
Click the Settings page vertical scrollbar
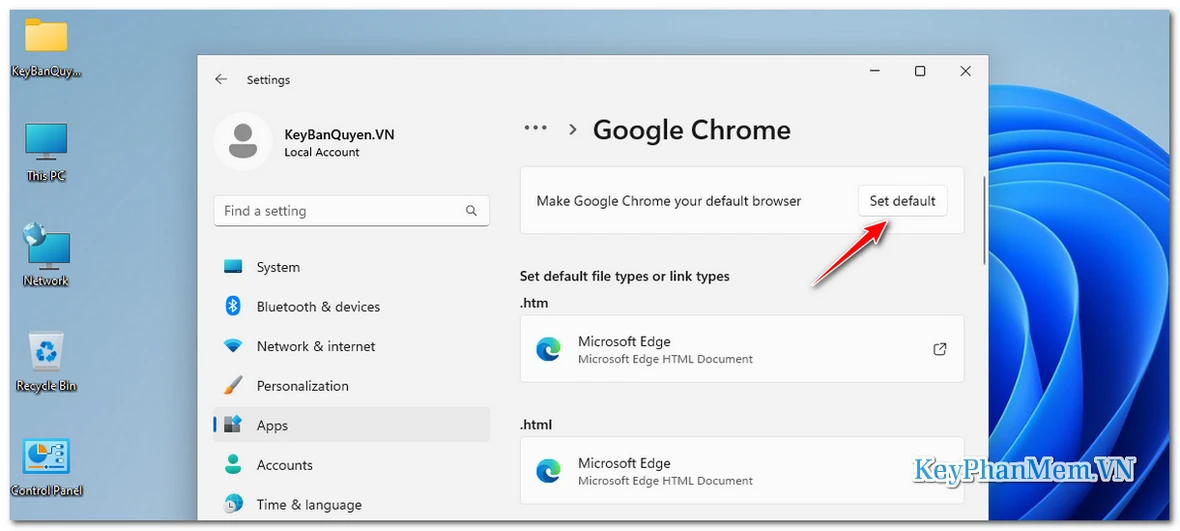[984, 220]
